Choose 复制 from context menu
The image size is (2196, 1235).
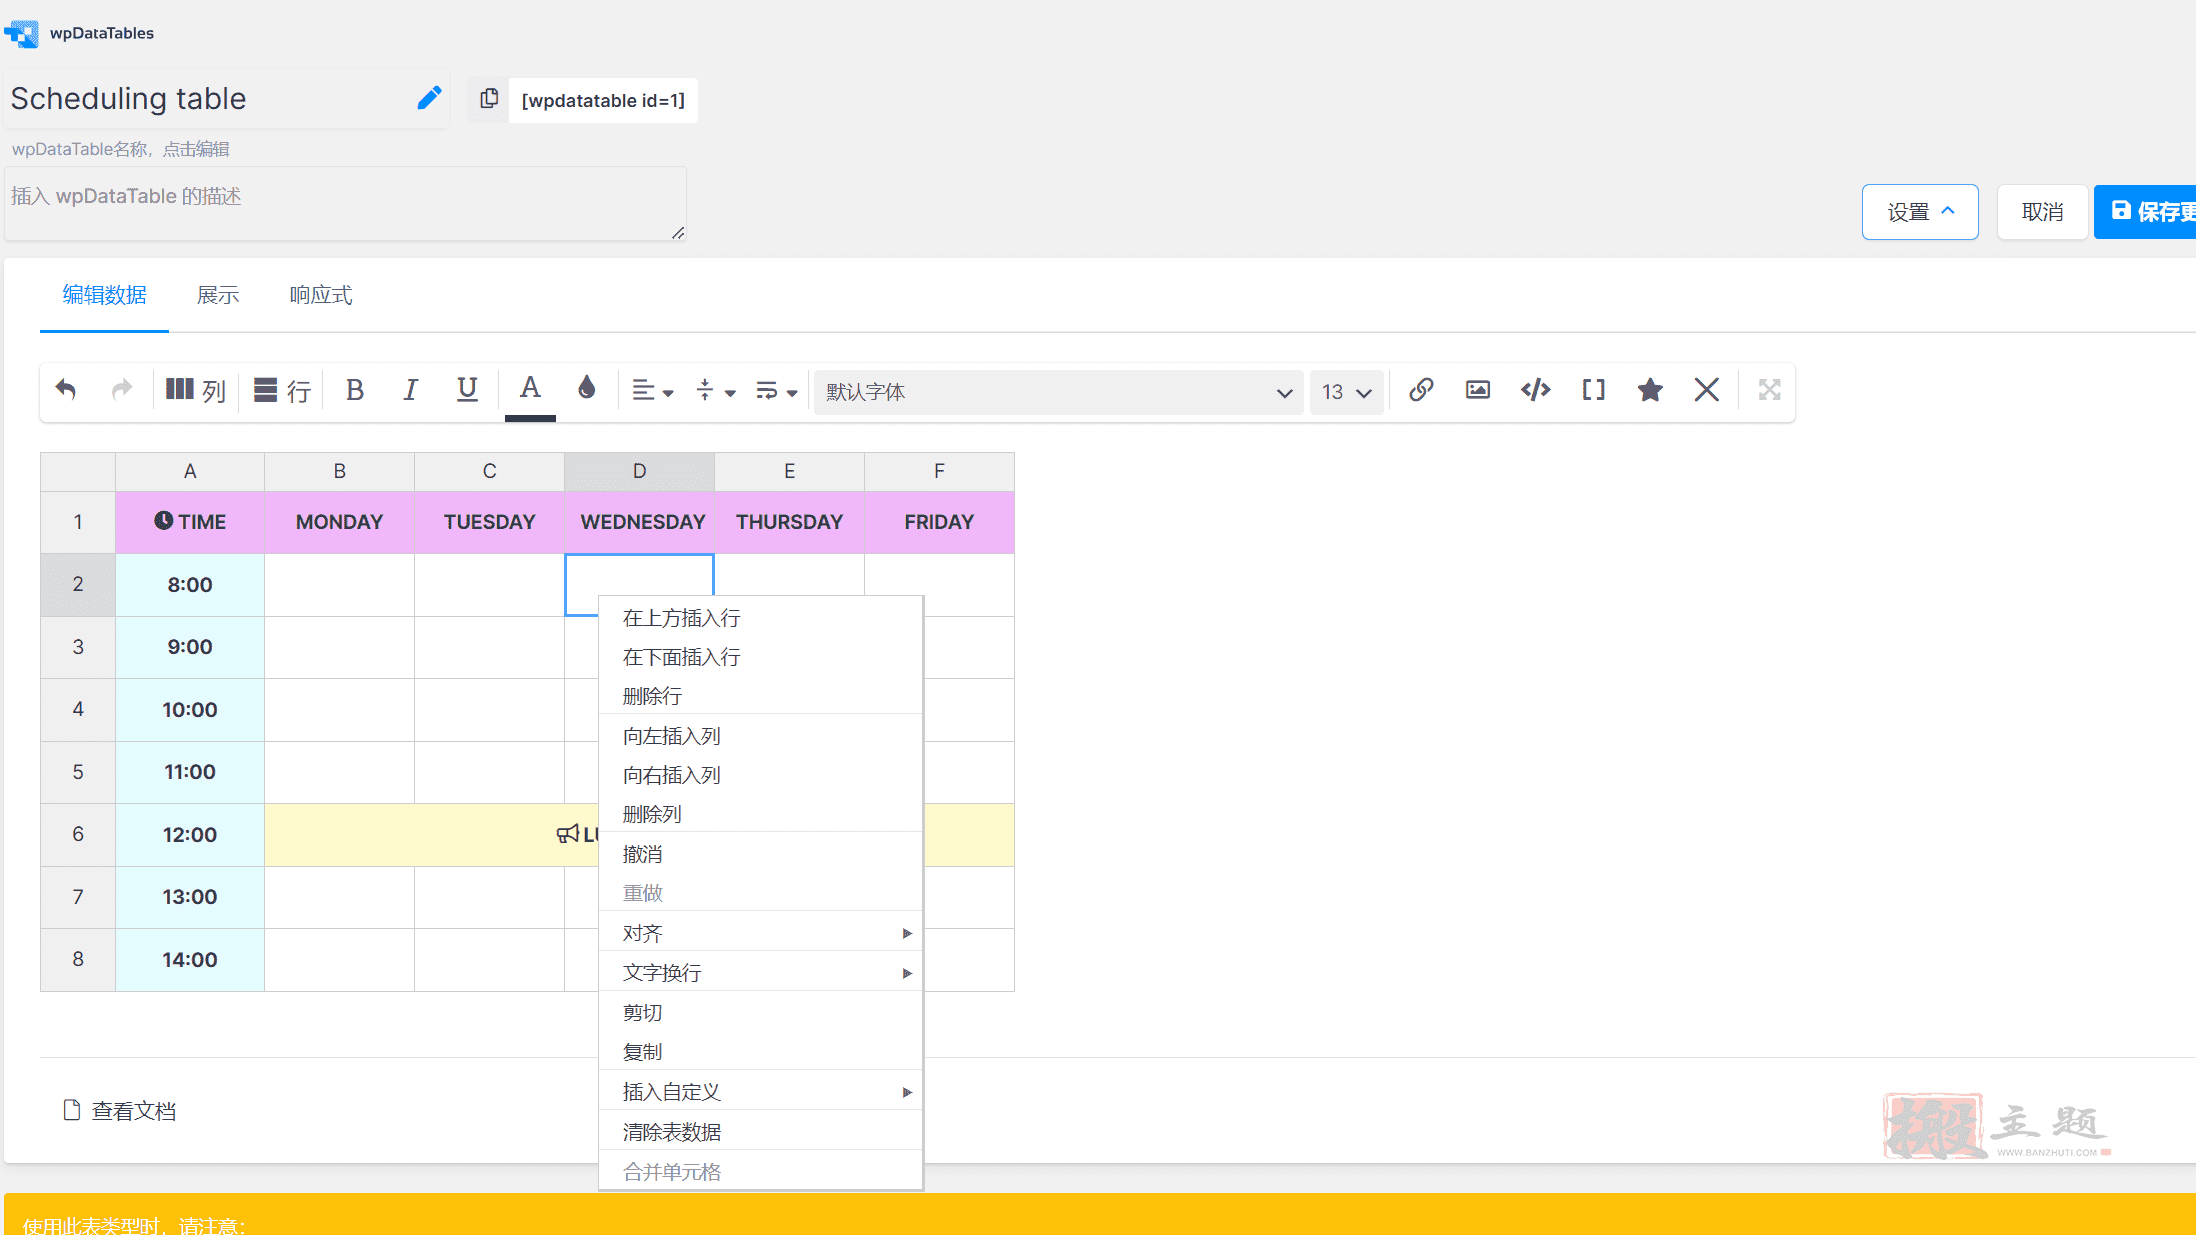(760, 1052)
